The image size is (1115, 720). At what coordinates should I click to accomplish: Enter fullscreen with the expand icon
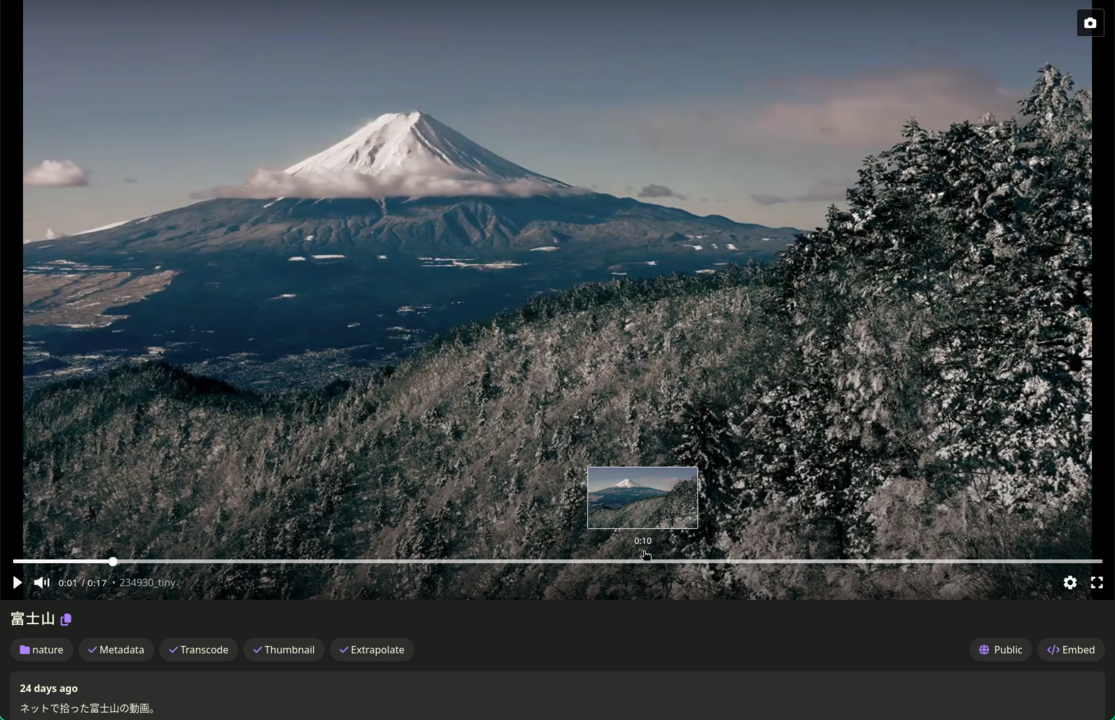point(1097,582)
